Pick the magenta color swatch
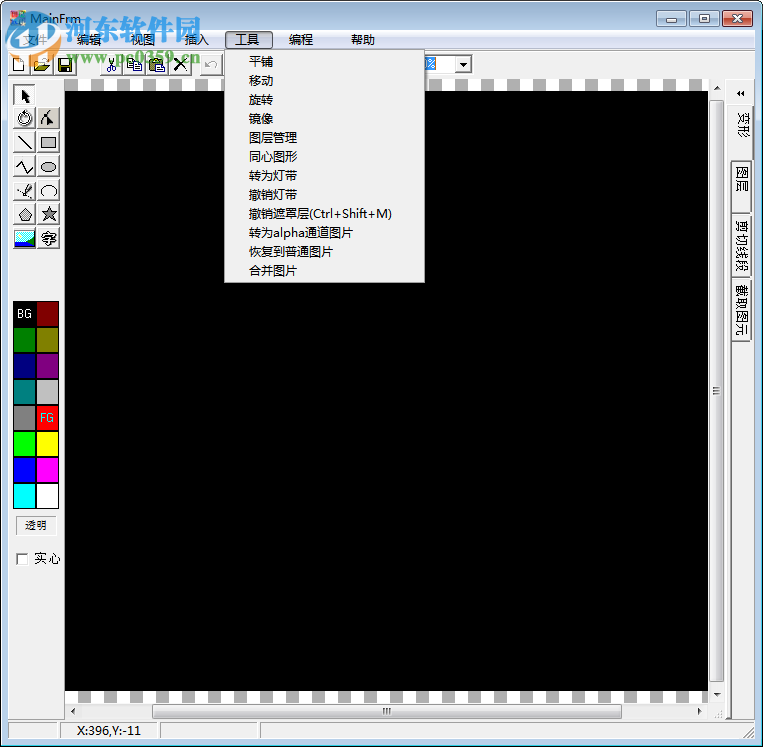Viewport: 763px width, 747px height. coord(47,470)
